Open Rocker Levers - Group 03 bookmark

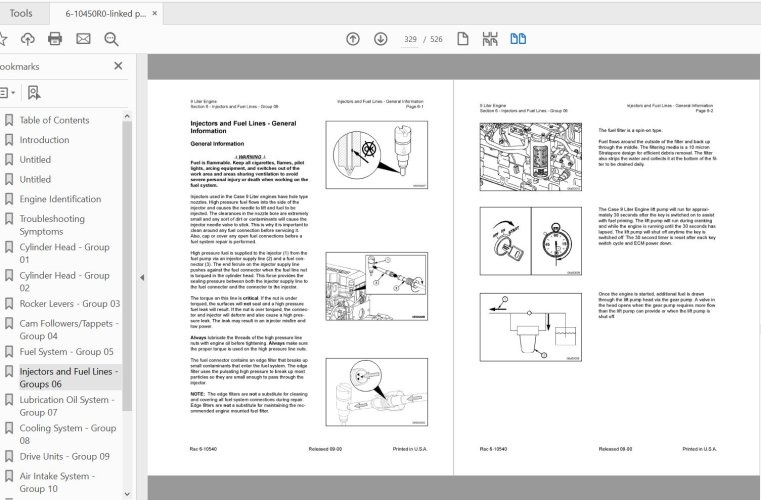(69, 304)
